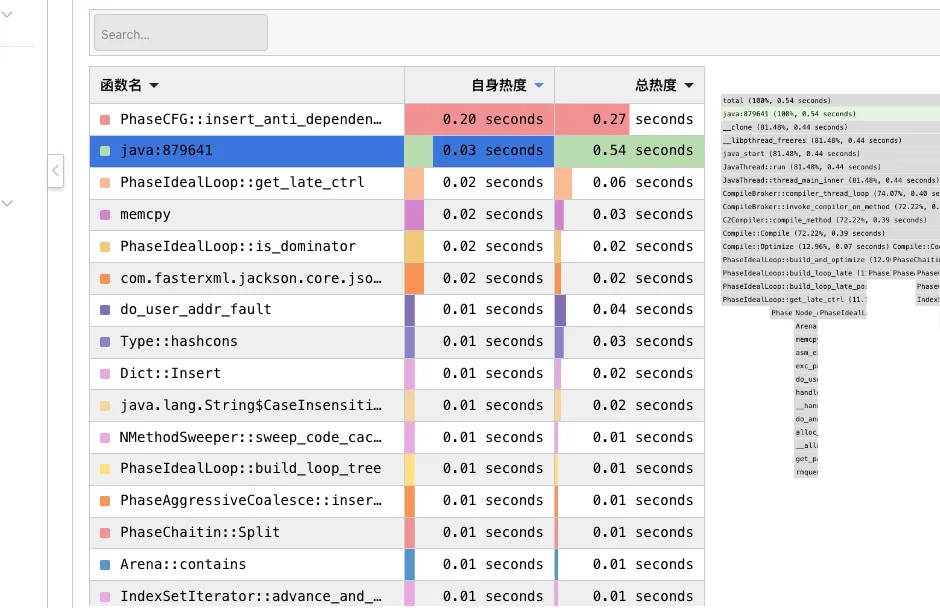
Task: Select java.lang.String$CaseInsensiti function name
Action: 251,405
